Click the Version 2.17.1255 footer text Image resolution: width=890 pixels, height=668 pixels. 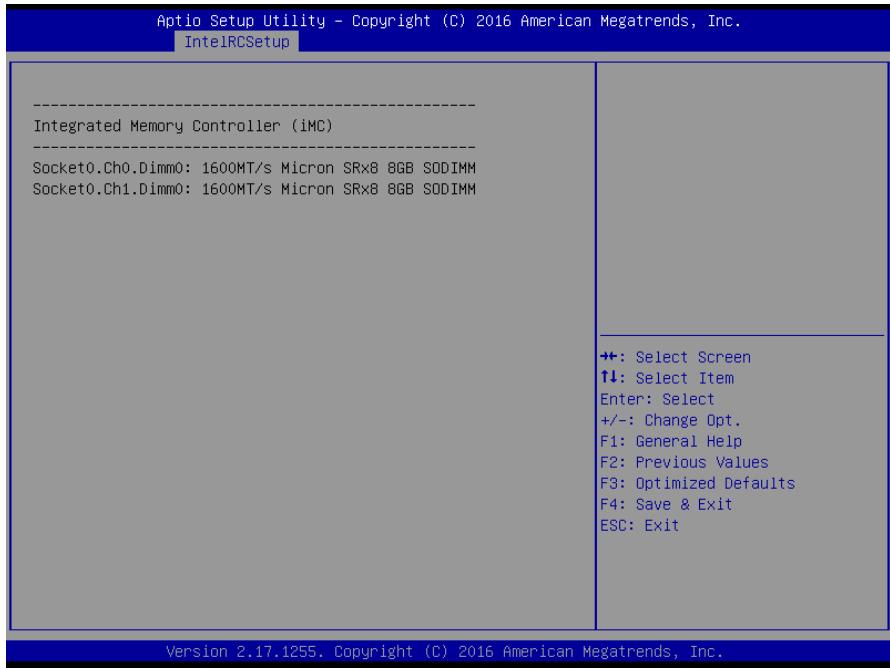pyautogui.click(x=445, y=652)
